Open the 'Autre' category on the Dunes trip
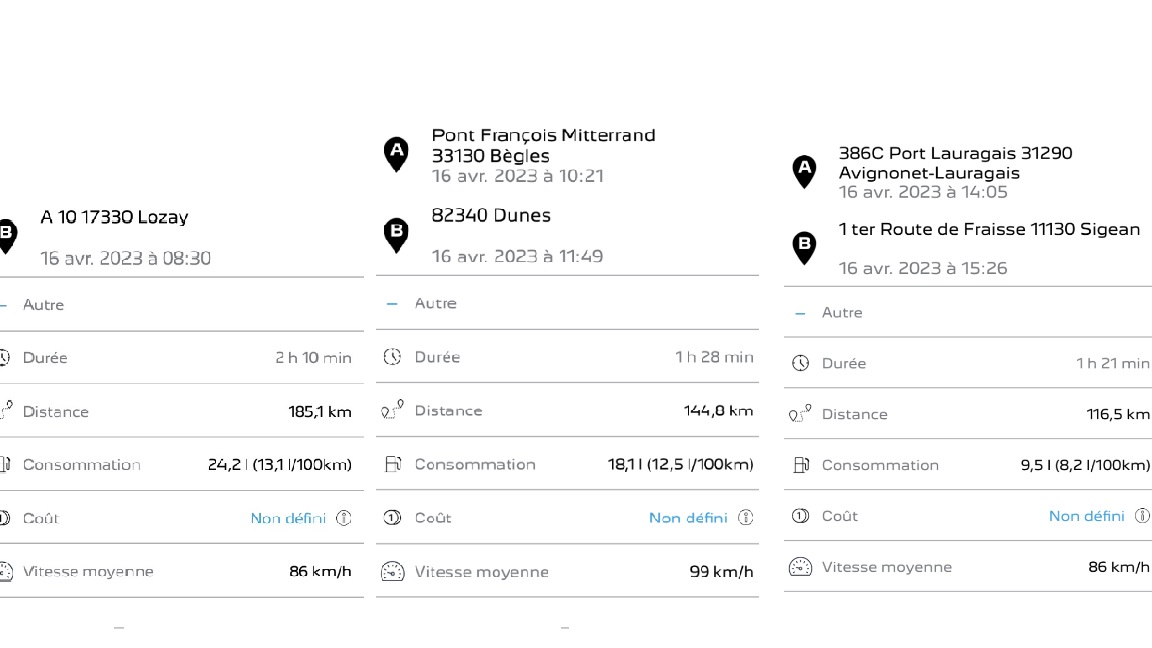This screenshot has height=648, width=1152. coord(435,303)
